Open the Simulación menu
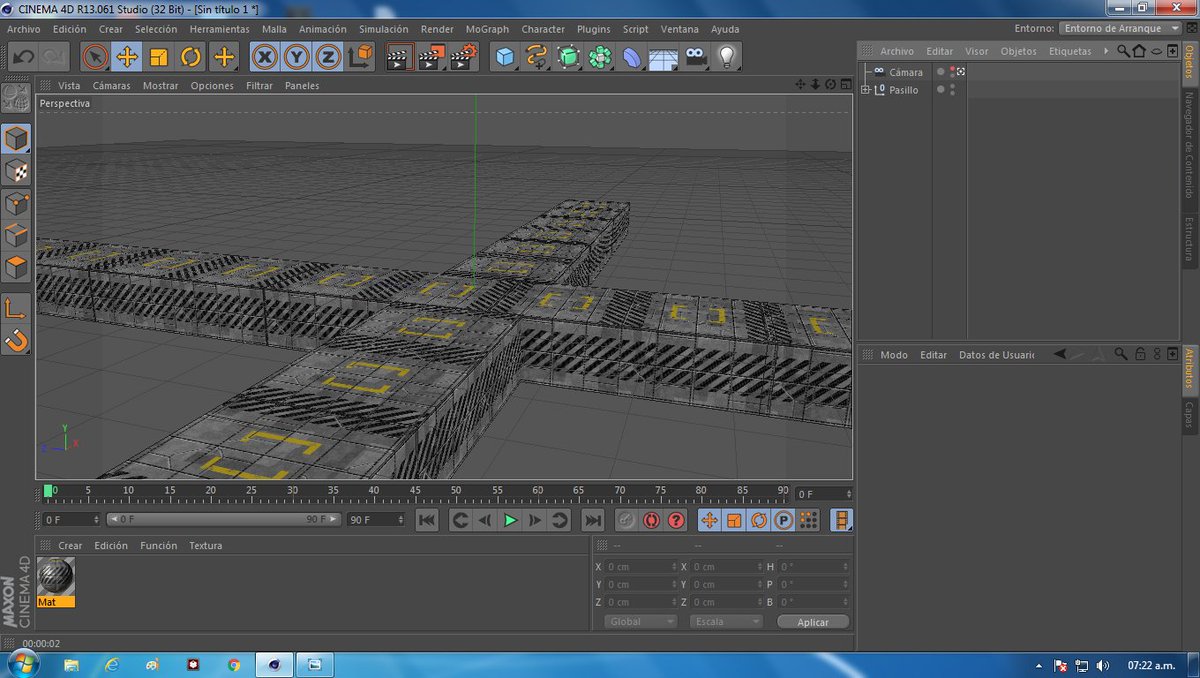 tap(383, 29)
